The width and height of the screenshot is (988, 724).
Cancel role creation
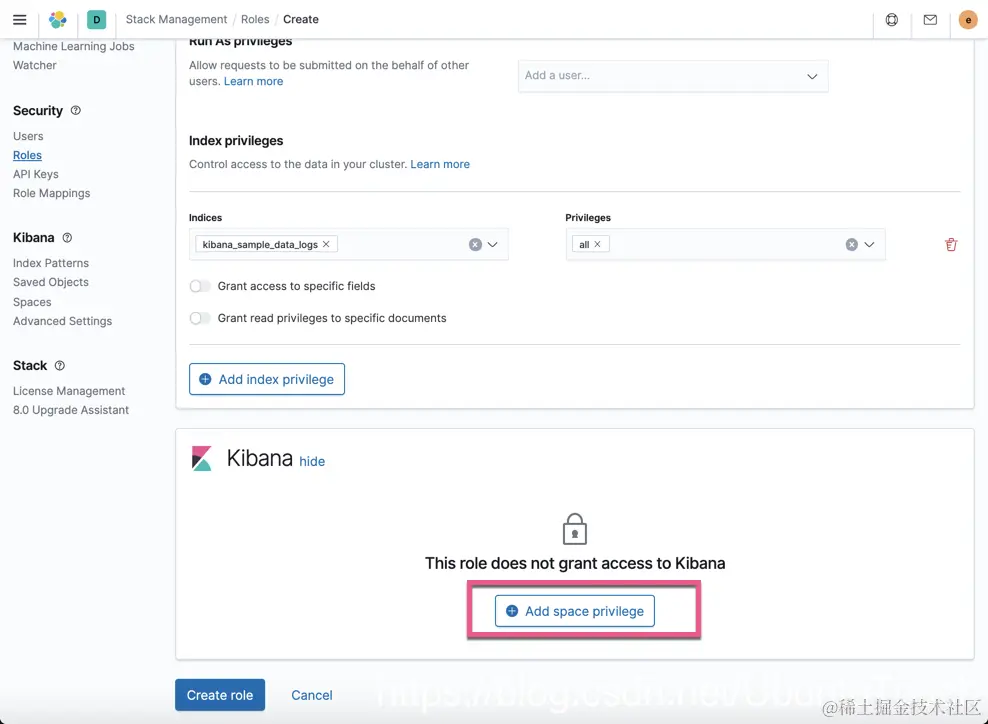(x=312, y=695)
